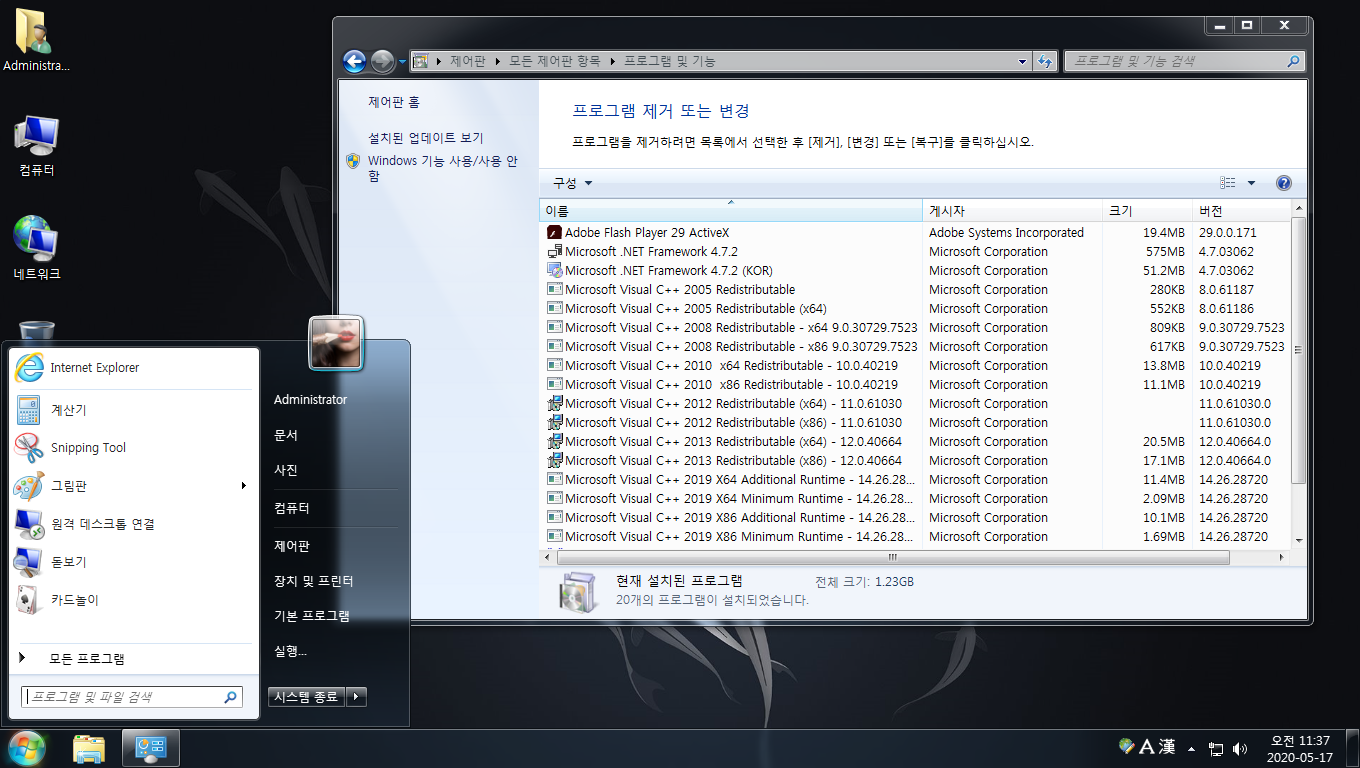Image resolution: width=1360 pixels, height=768 pixels.
Task: Click the Forward arrow in Control Panel
Action: [382, 61]
